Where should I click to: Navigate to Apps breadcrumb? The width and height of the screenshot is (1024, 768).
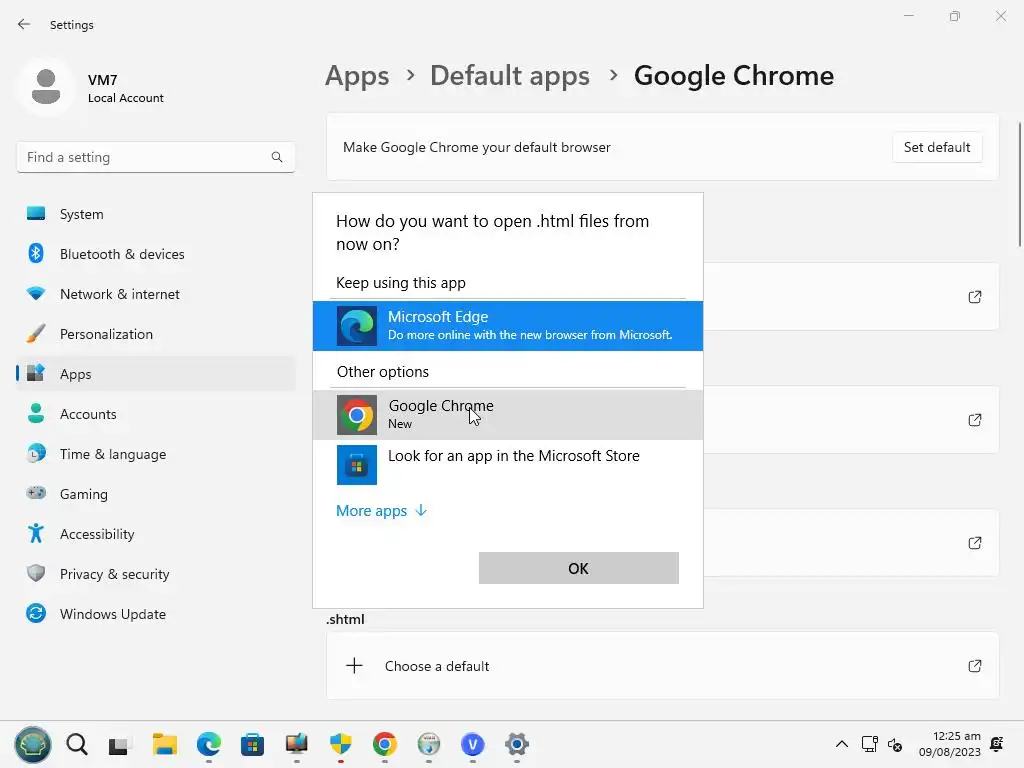pos(357,76)
